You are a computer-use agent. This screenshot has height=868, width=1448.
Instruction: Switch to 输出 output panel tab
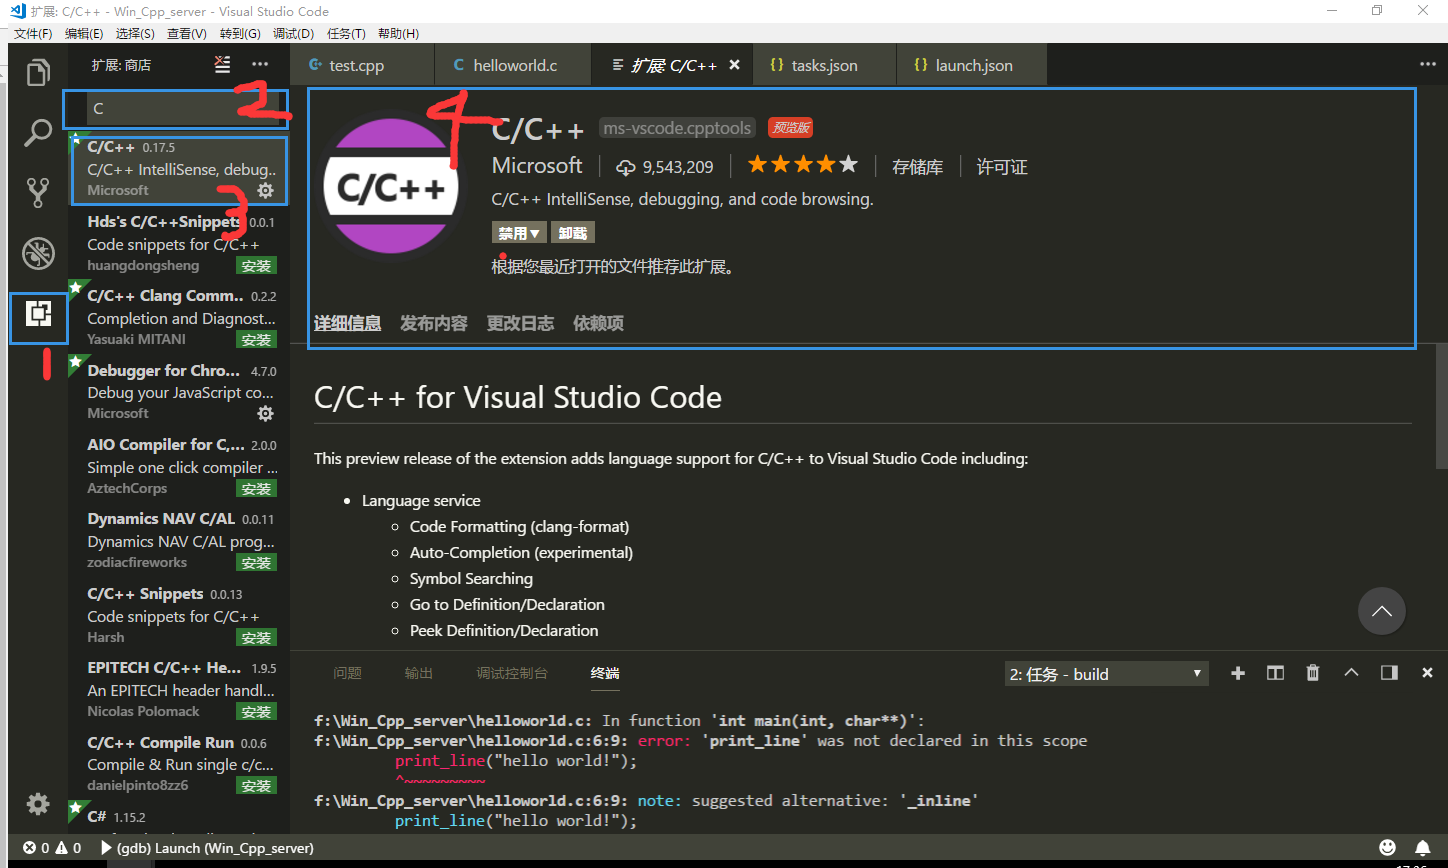pyautogui.click(x=419, y=673)
